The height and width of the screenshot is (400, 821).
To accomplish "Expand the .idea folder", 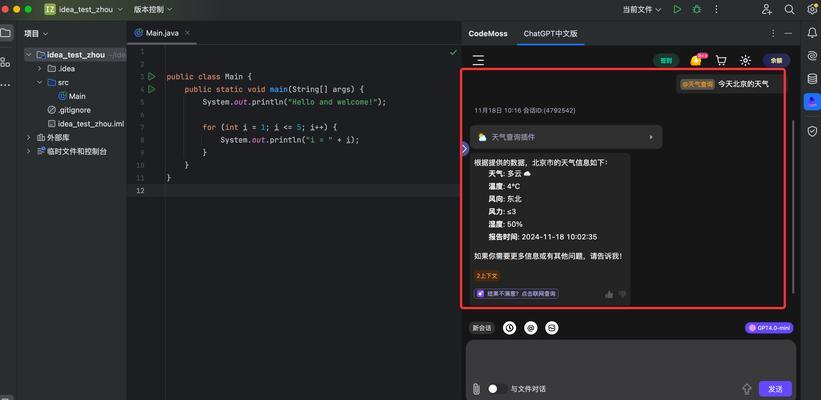I will tap(39, 69).
